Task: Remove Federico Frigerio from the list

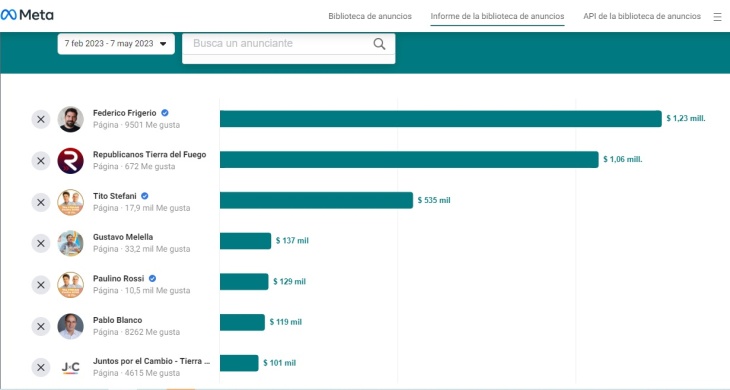Action: coord(41,119)
